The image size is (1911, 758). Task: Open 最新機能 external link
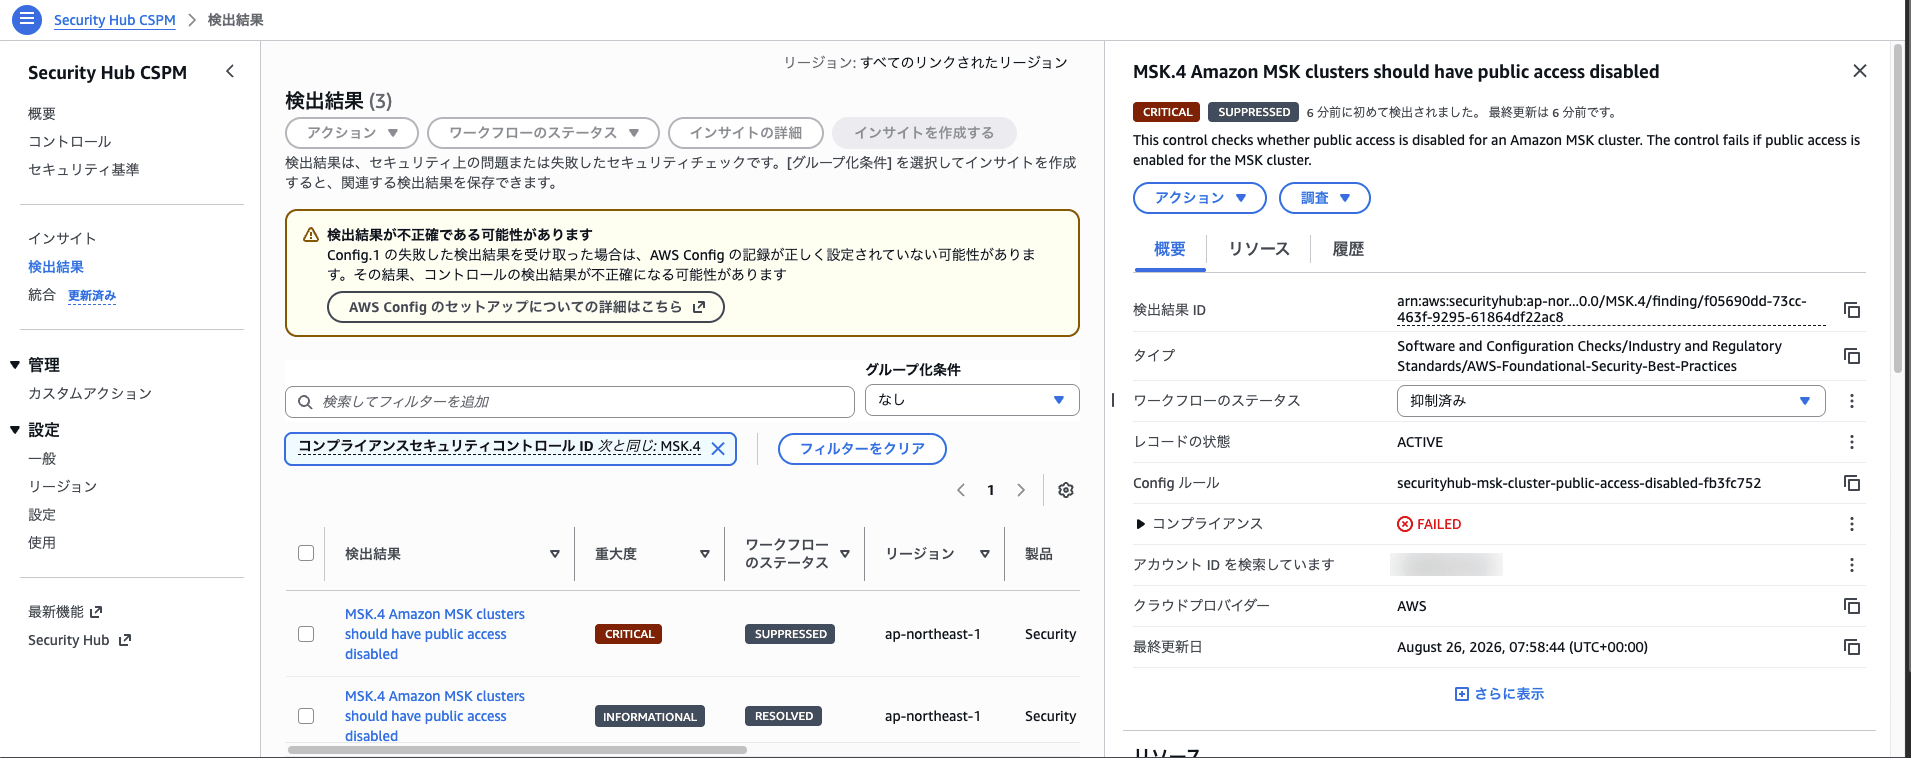66,612
